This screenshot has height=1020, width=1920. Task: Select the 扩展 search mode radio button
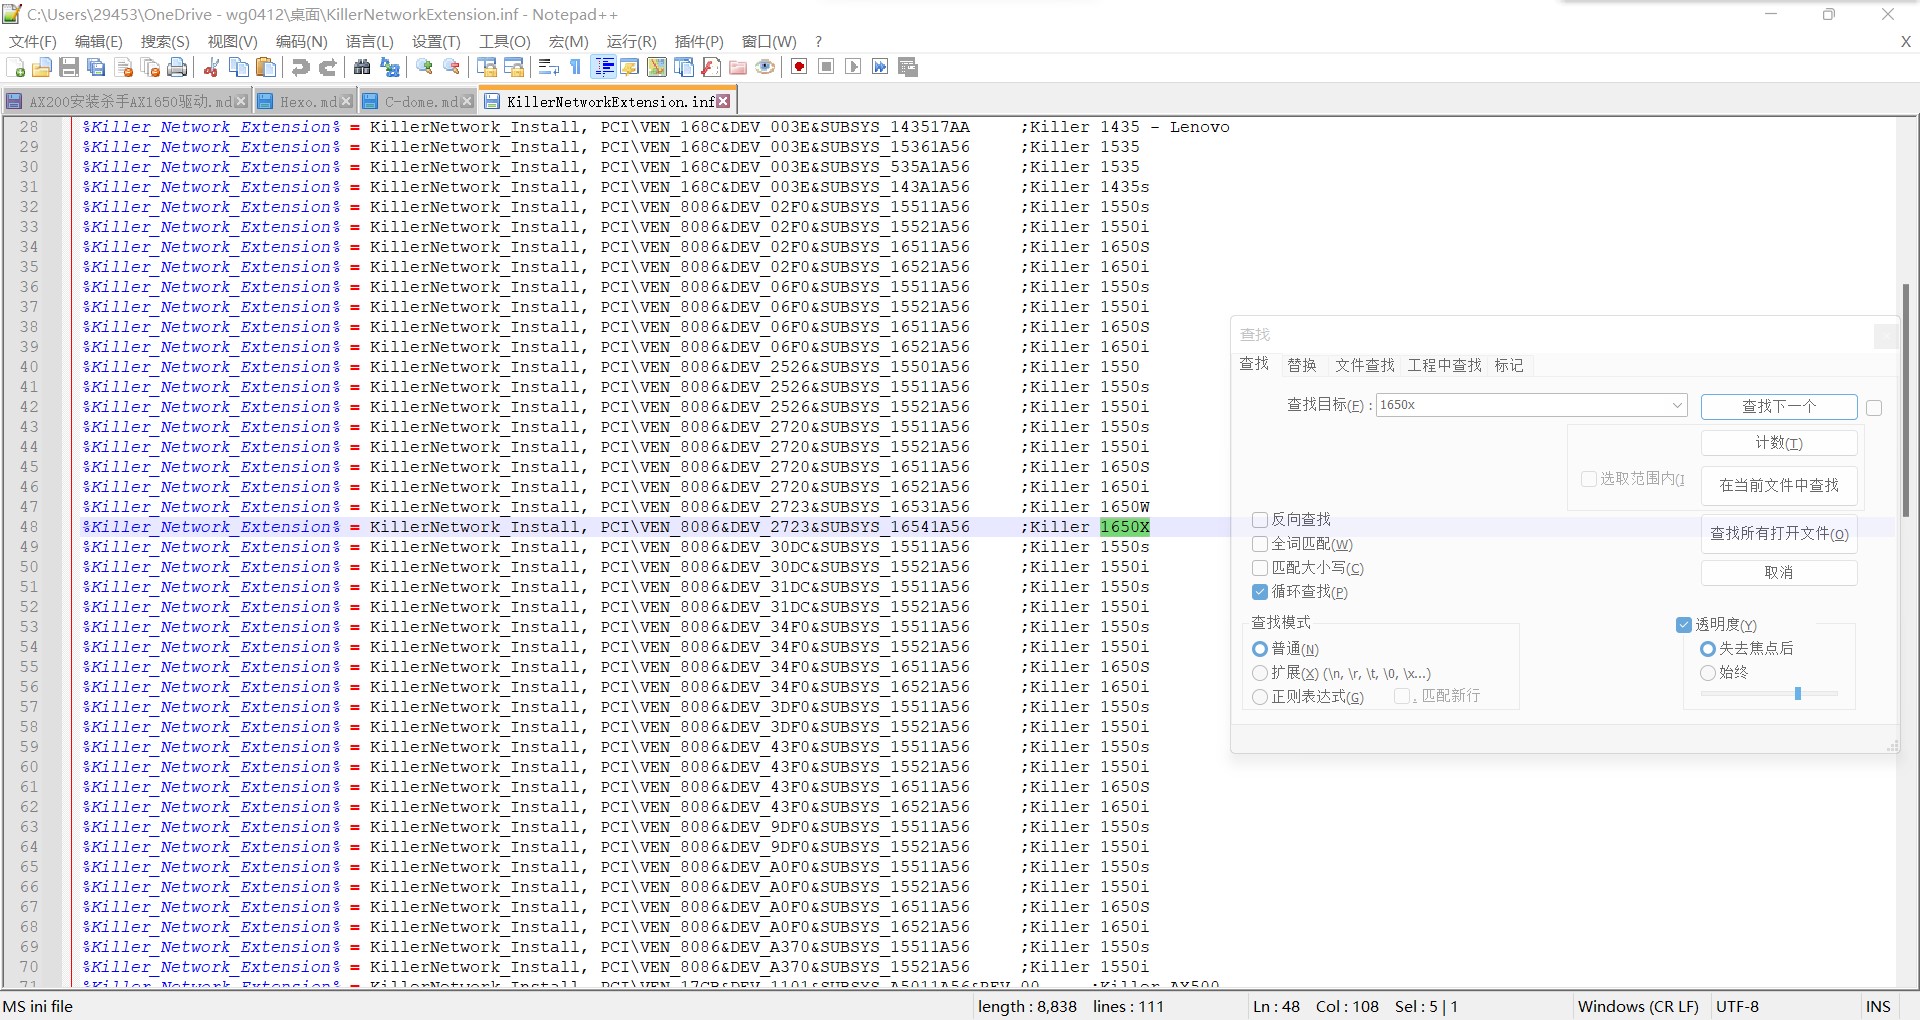[1260, 673]
